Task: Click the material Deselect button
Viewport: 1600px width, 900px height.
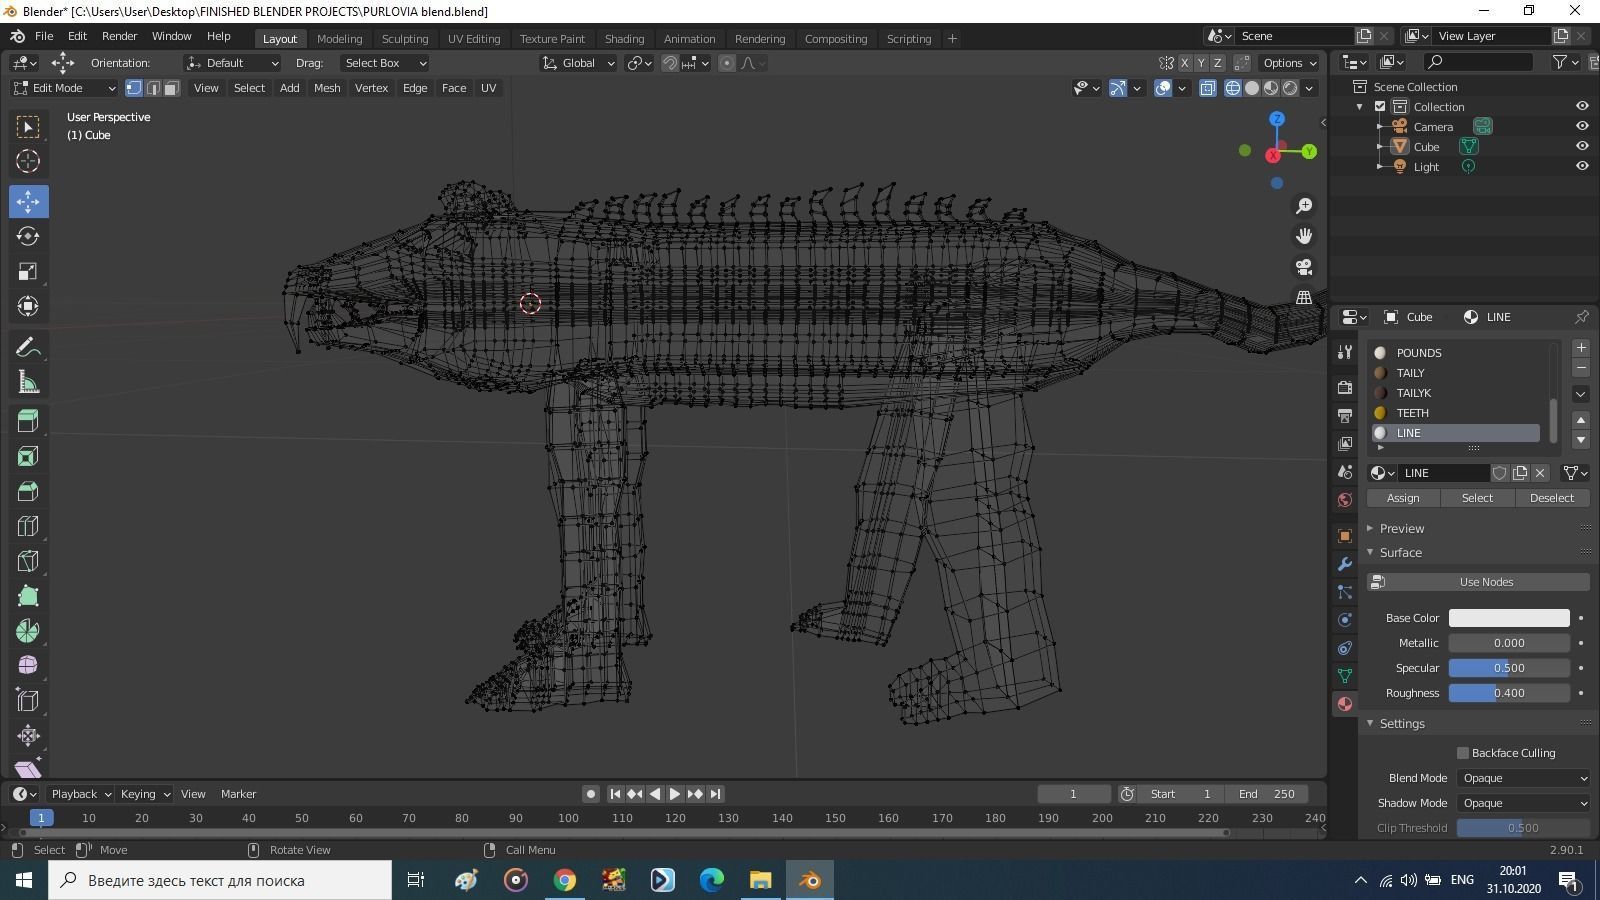Action: (1552, 498)
